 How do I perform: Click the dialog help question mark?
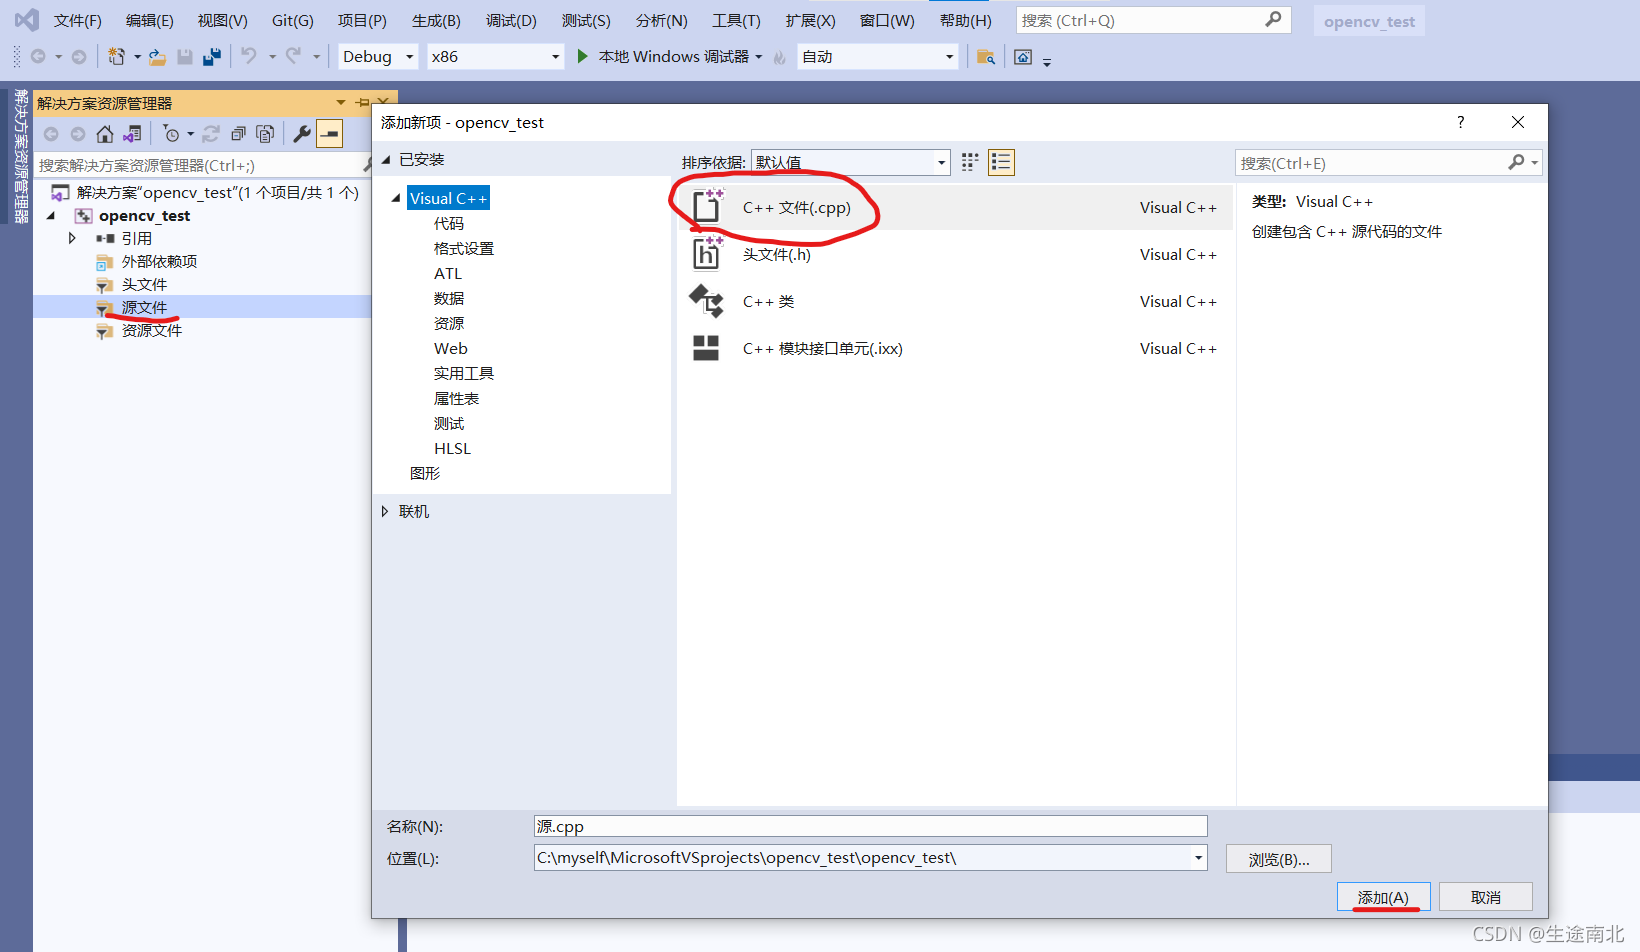point(1460,122)
